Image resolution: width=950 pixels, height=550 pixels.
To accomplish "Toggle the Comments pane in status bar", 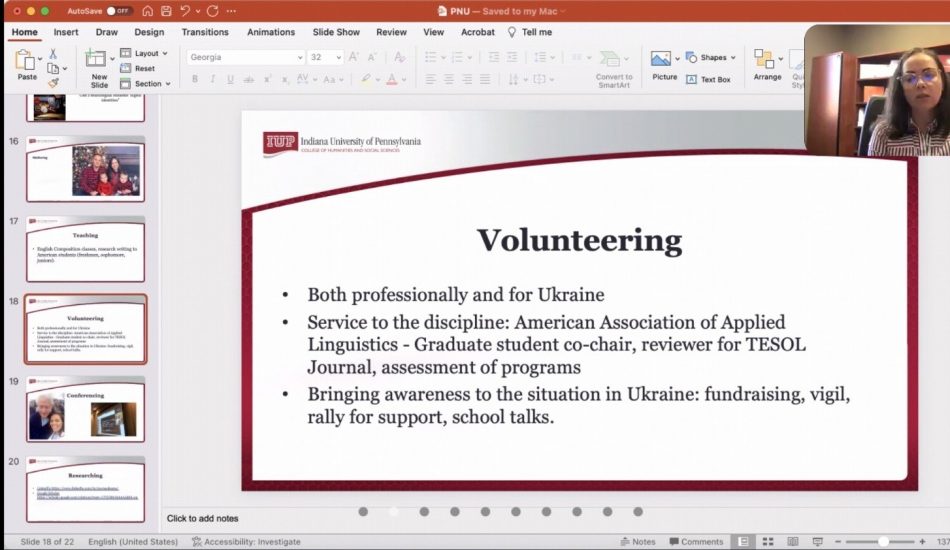I will pyautogui.click(x=694, y=542).
